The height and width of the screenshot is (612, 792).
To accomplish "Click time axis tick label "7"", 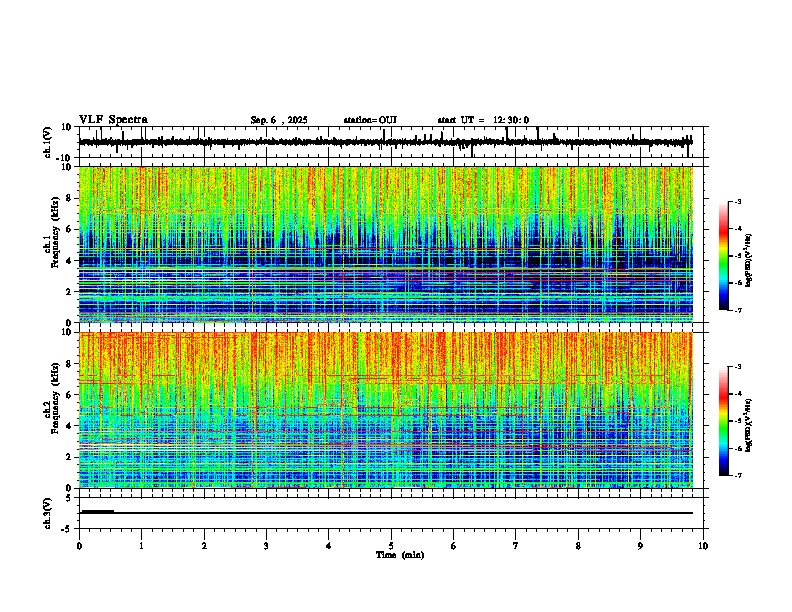I will [516, 546].
